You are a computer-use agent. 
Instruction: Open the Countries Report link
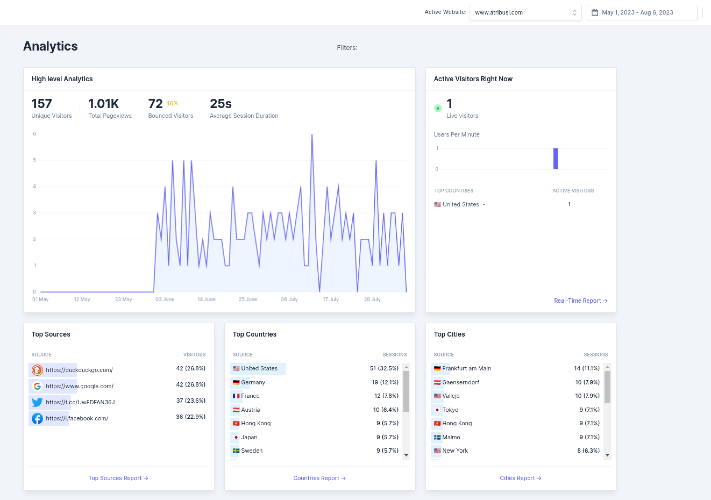(x=320, y=478)
